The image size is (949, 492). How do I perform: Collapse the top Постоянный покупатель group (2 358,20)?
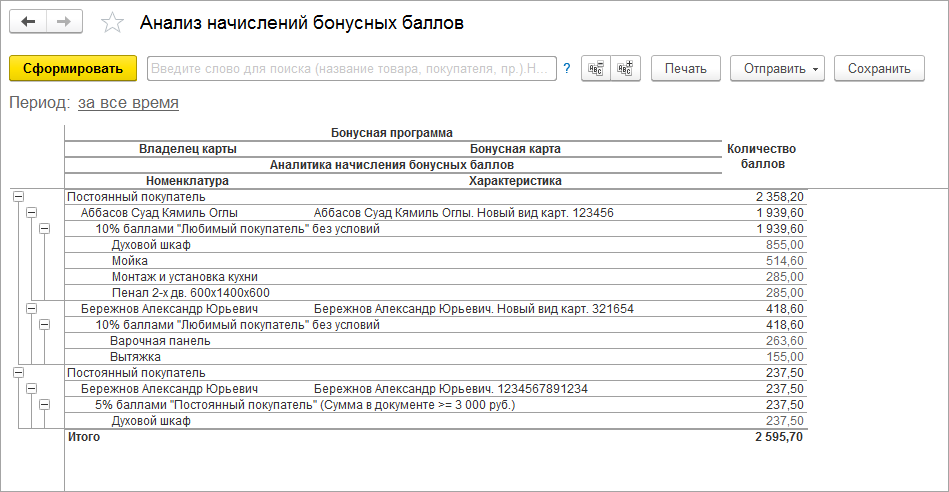tap(18, 197)
